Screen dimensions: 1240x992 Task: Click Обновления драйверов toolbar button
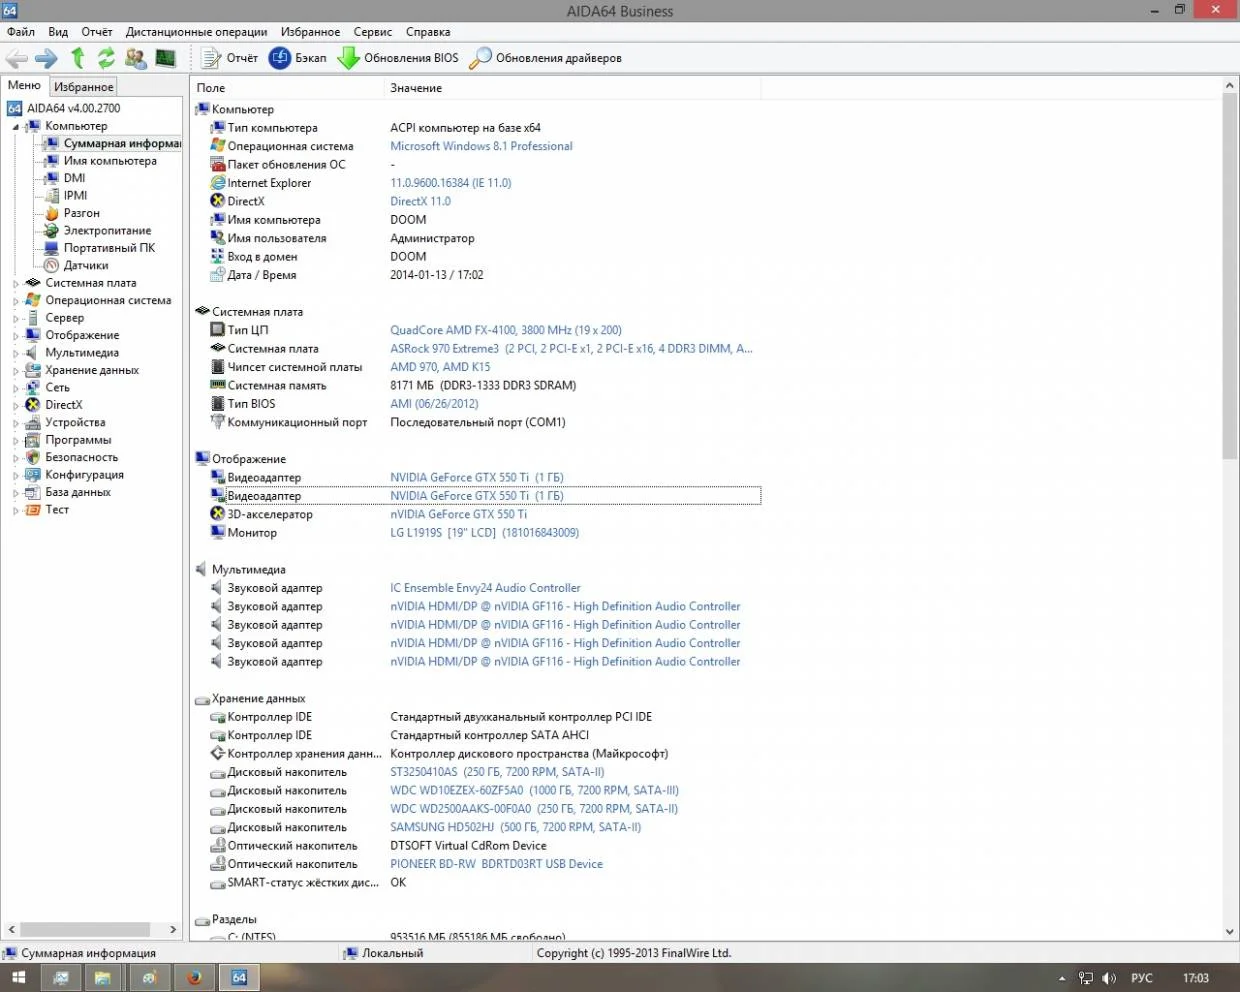pyautogui.click(x=546, y=58)
